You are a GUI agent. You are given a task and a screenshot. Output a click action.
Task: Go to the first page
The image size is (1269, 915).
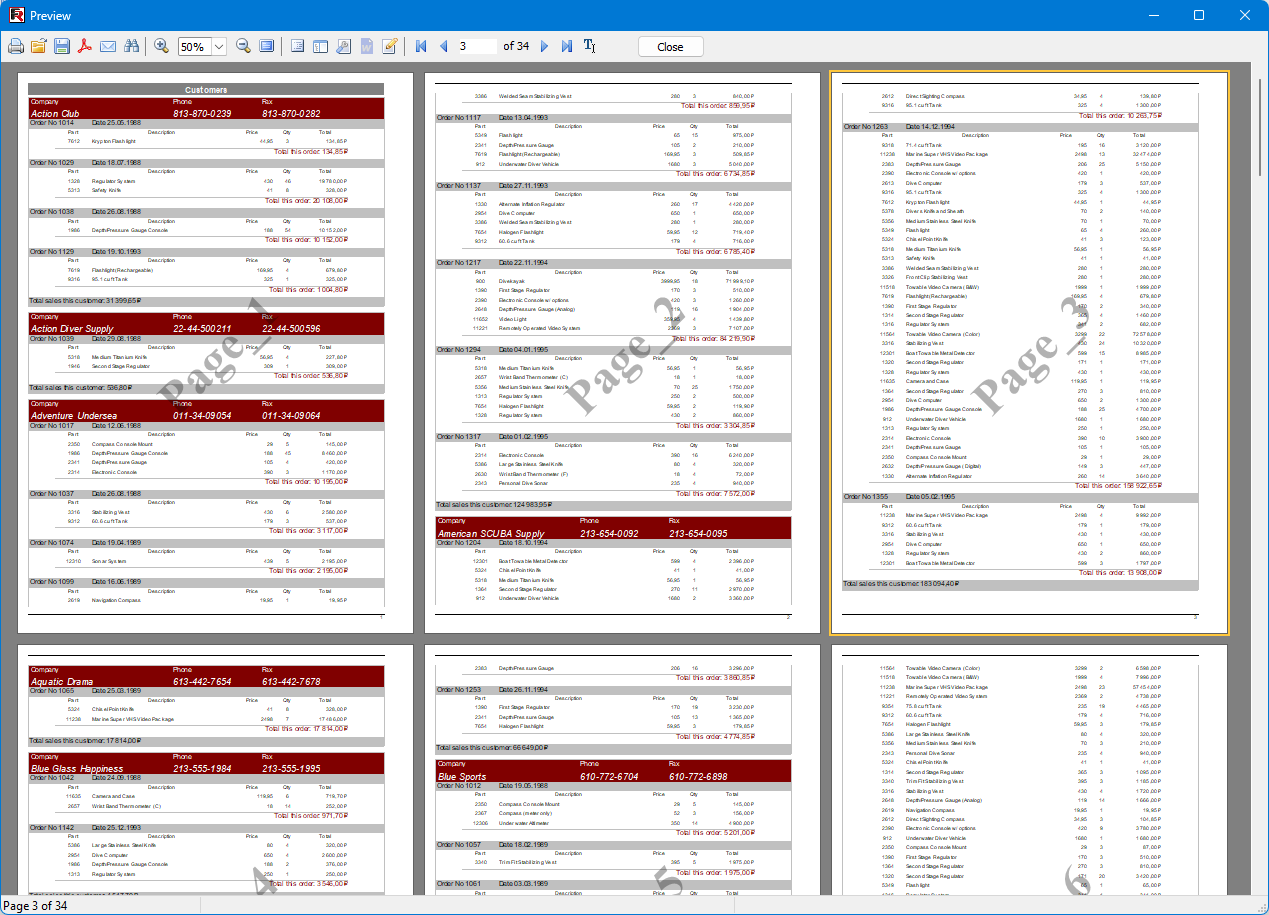tap(421, 47)
